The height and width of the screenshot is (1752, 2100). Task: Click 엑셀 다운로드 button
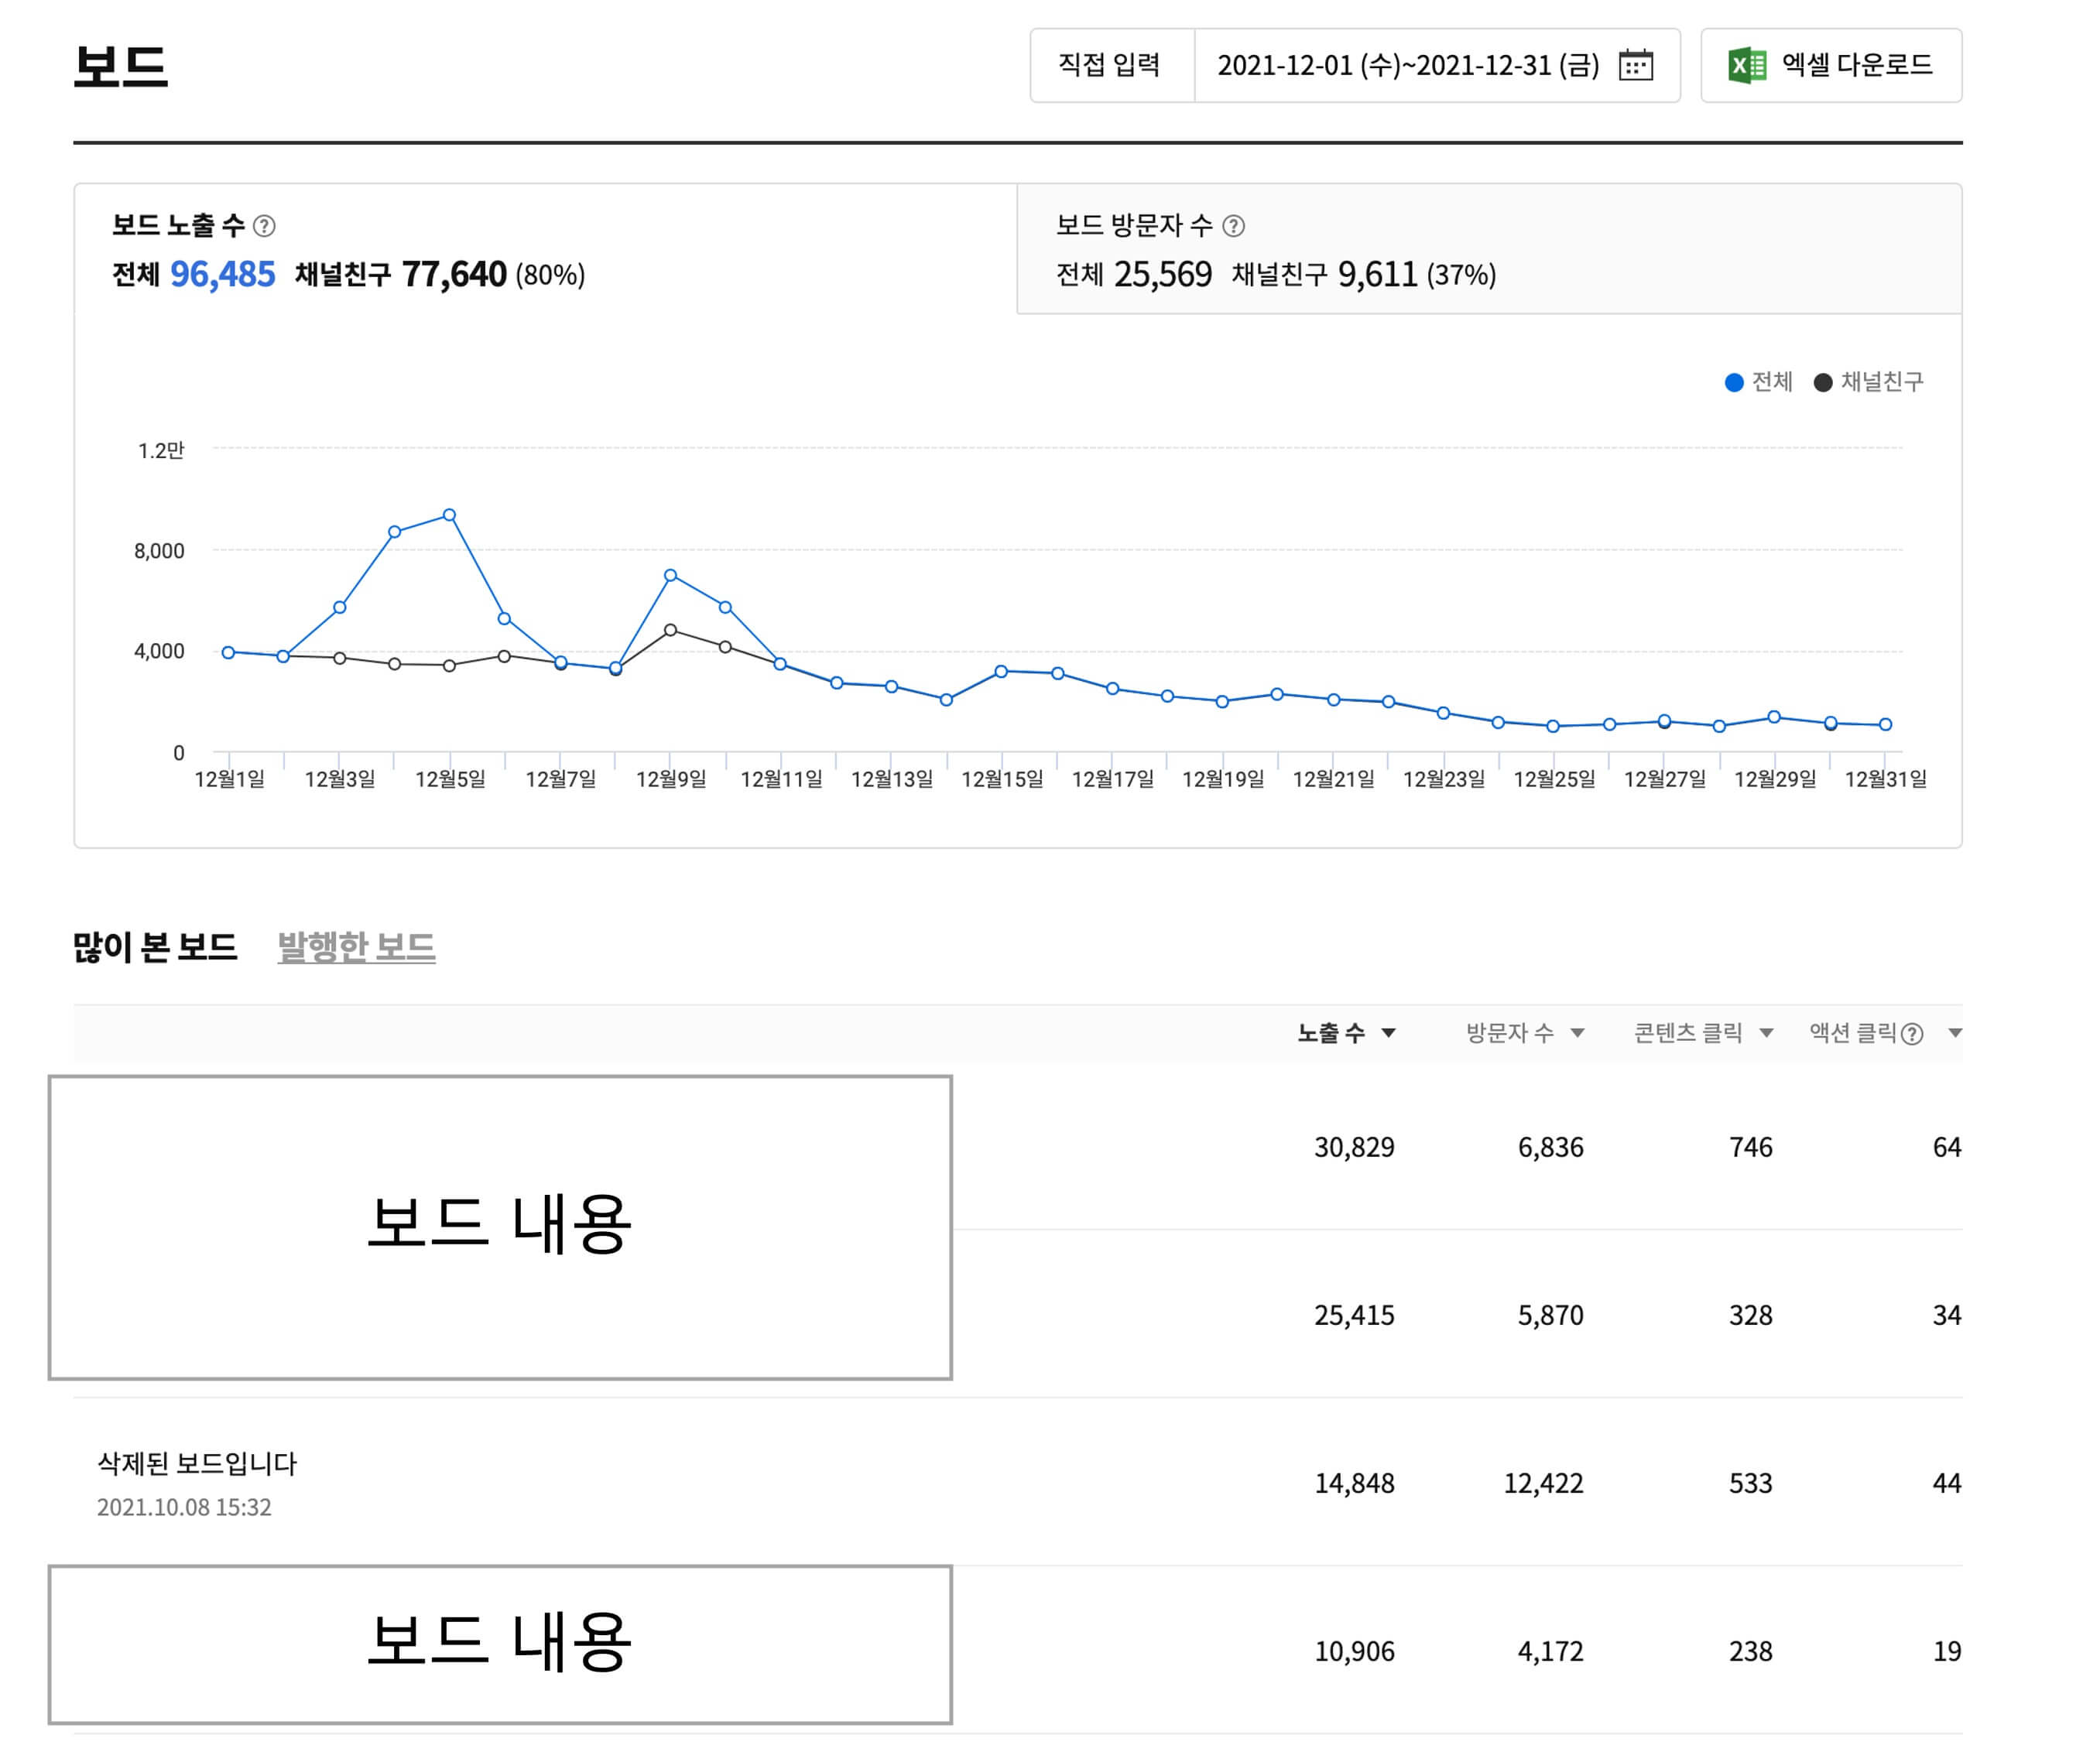tap(1831, 65)
